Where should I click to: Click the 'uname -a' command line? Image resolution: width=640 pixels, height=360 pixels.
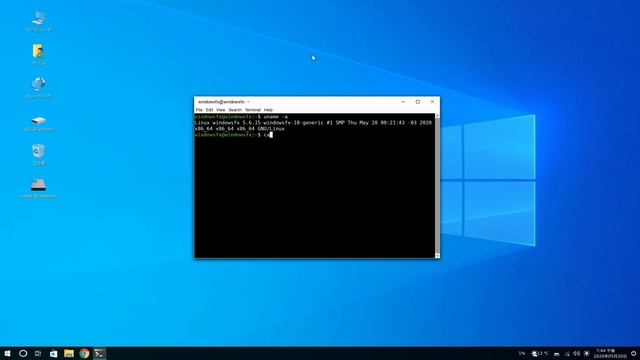(x=241, y=117)
